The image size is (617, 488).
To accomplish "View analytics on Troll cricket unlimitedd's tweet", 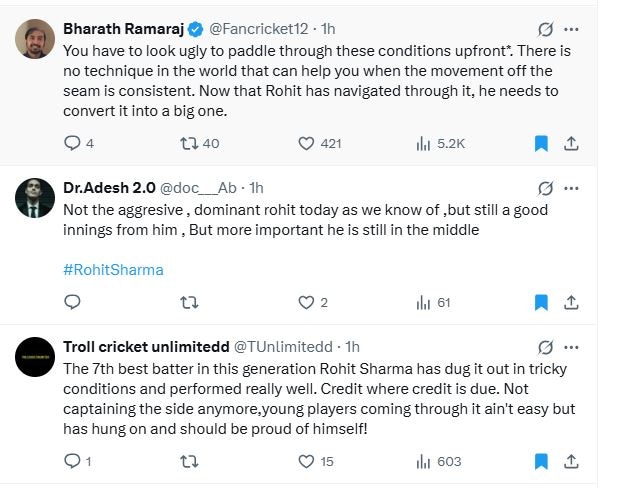I will coord(423,461).
